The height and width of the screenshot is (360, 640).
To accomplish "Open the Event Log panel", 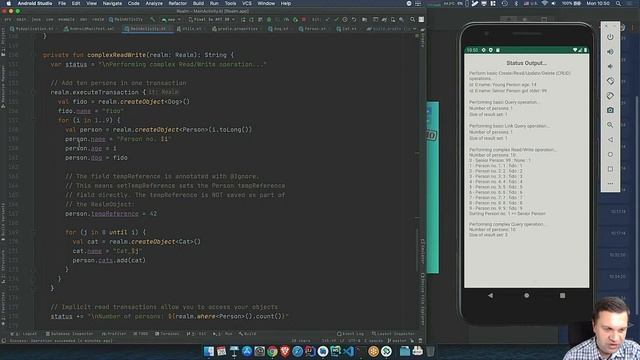I will (351, 333).
